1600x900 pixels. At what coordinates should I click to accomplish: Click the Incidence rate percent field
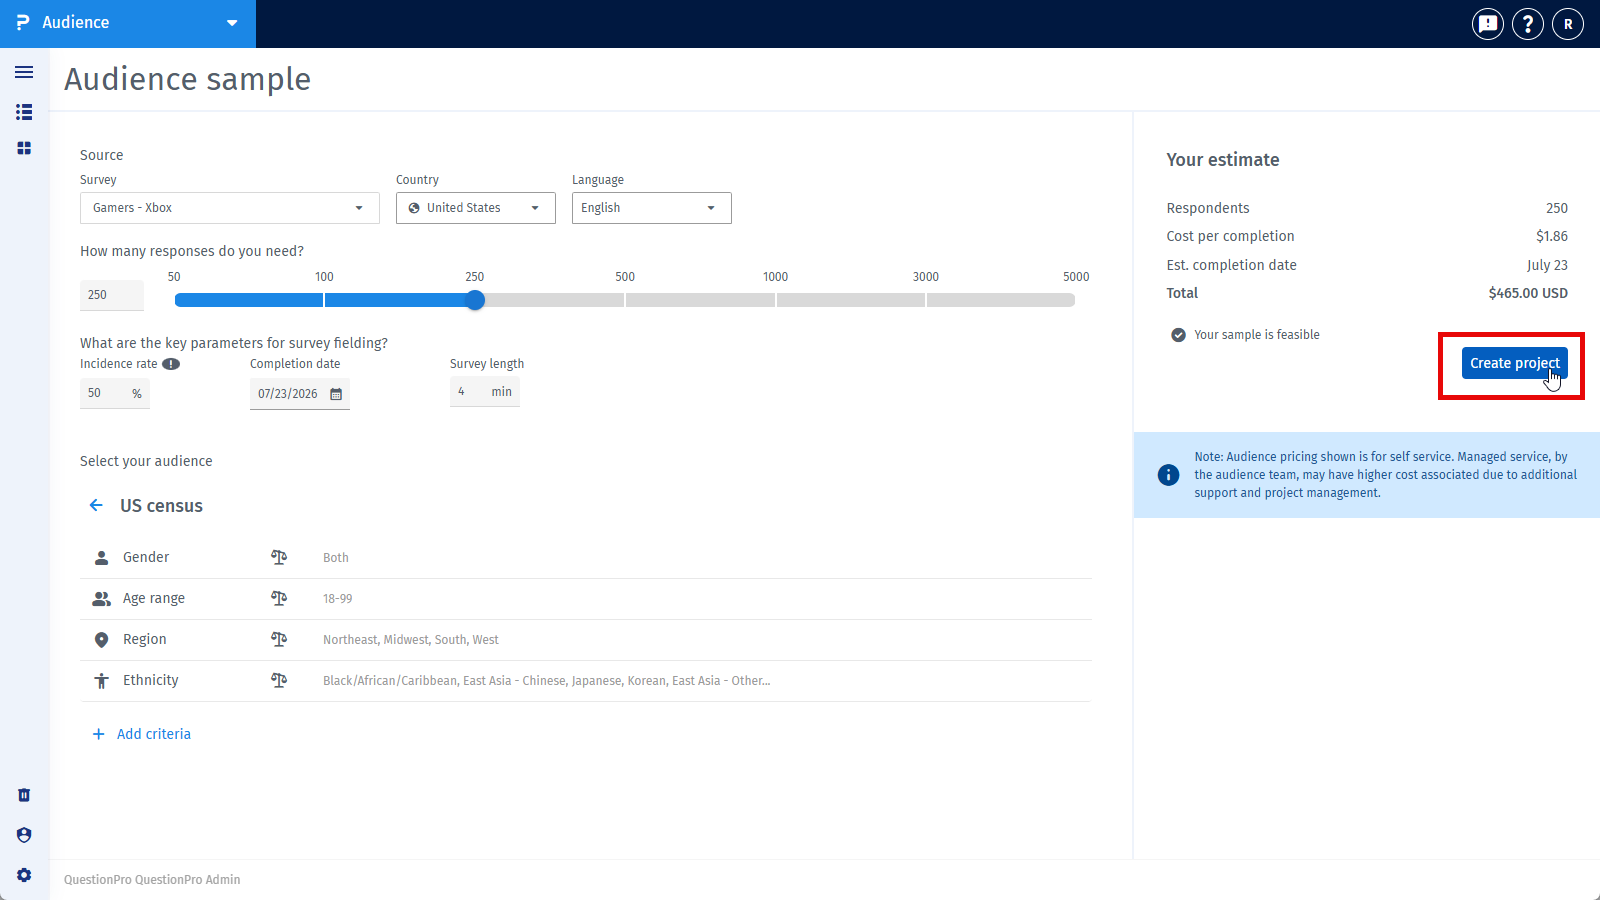tap(115, 393)
